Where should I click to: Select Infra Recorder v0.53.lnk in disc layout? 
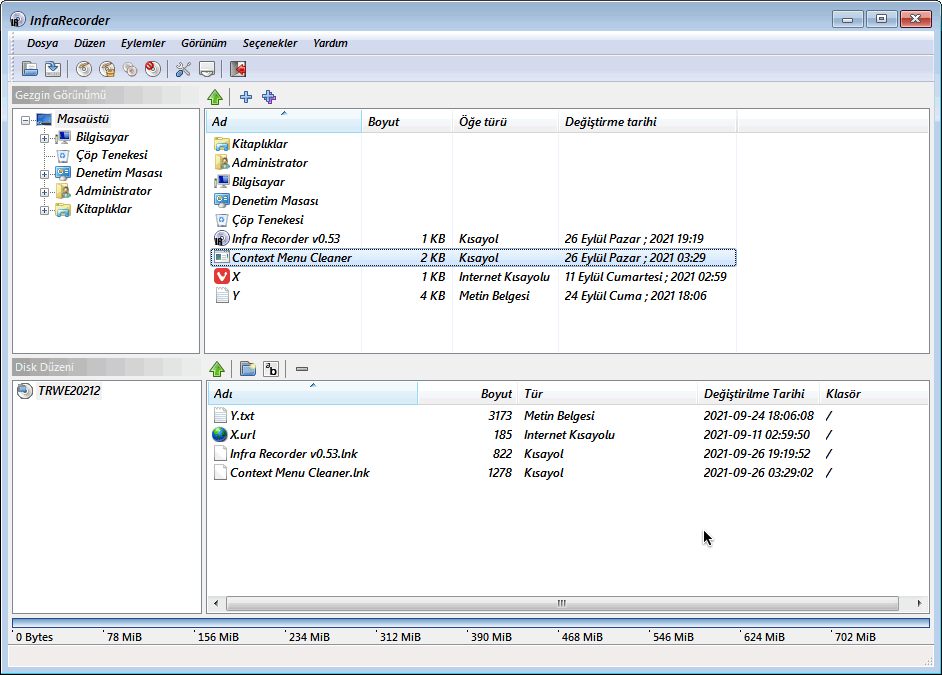coord(294,454)
